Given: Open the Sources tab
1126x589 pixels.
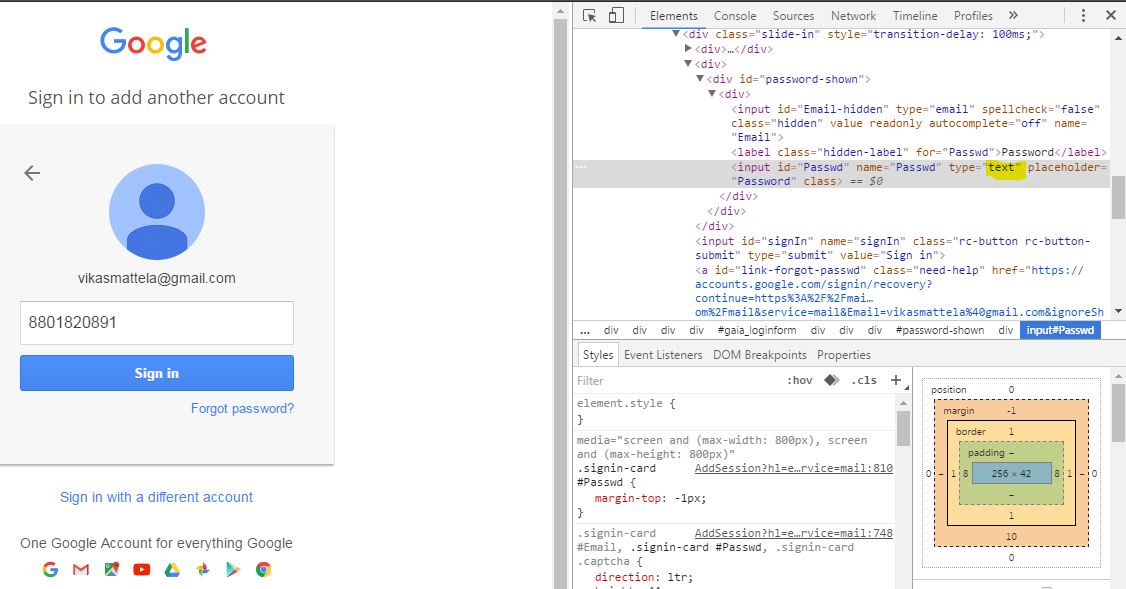Looking at the screenshot, I should point(794,16).
